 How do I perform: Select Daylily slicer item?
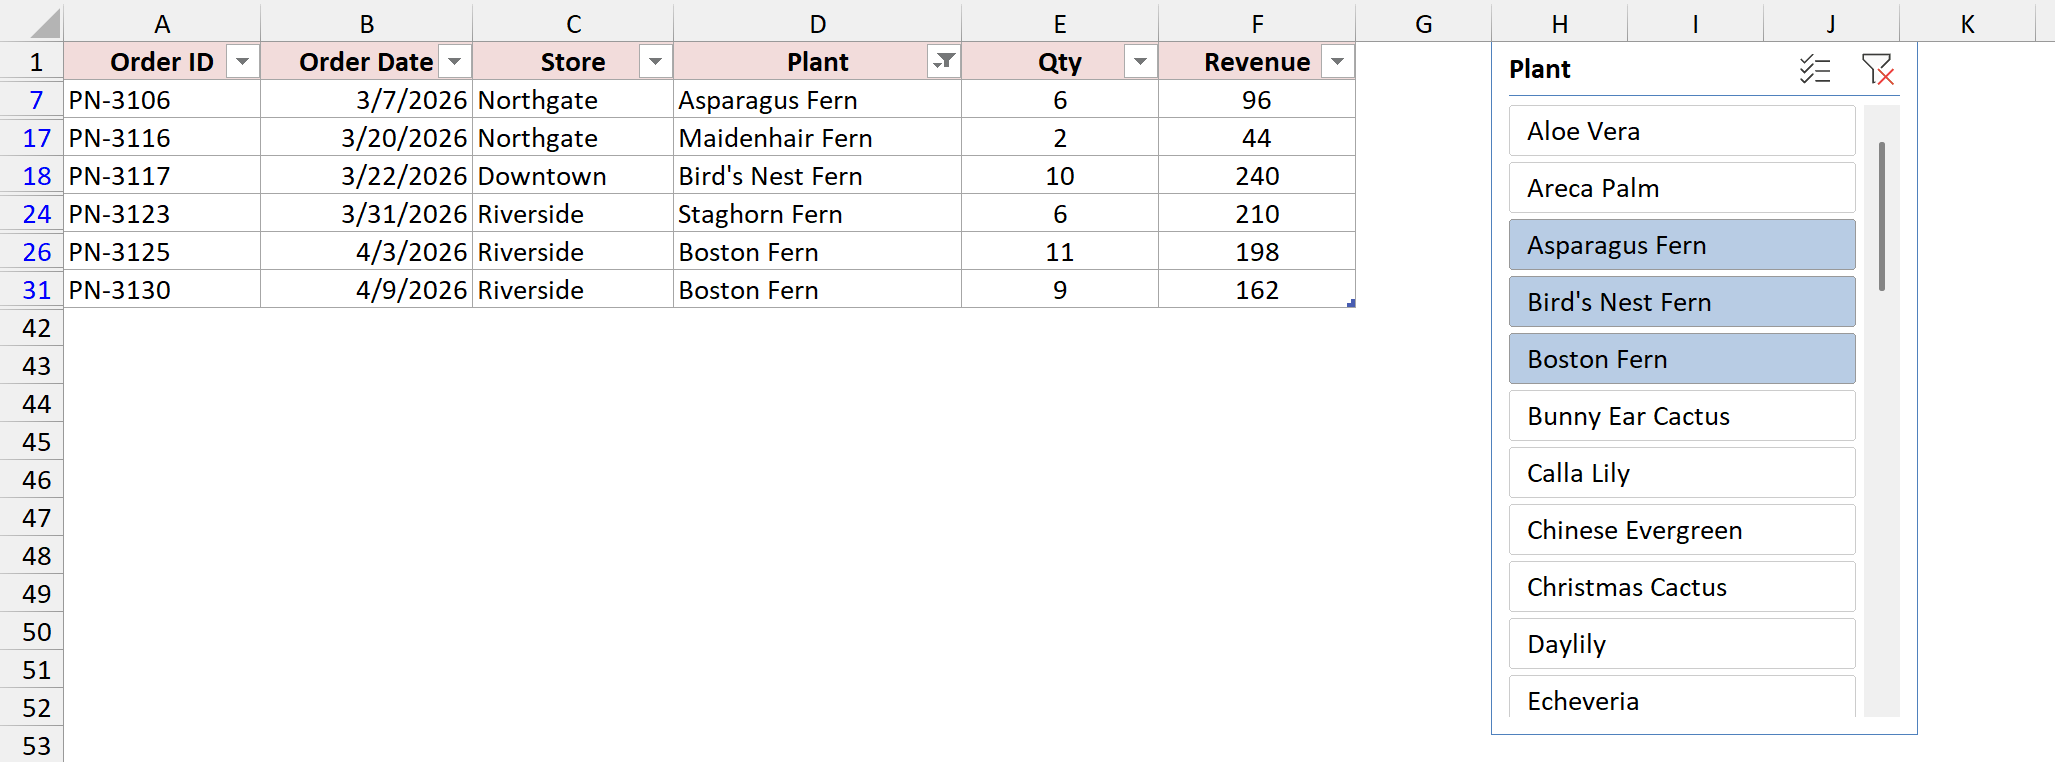coord(1682,644)
